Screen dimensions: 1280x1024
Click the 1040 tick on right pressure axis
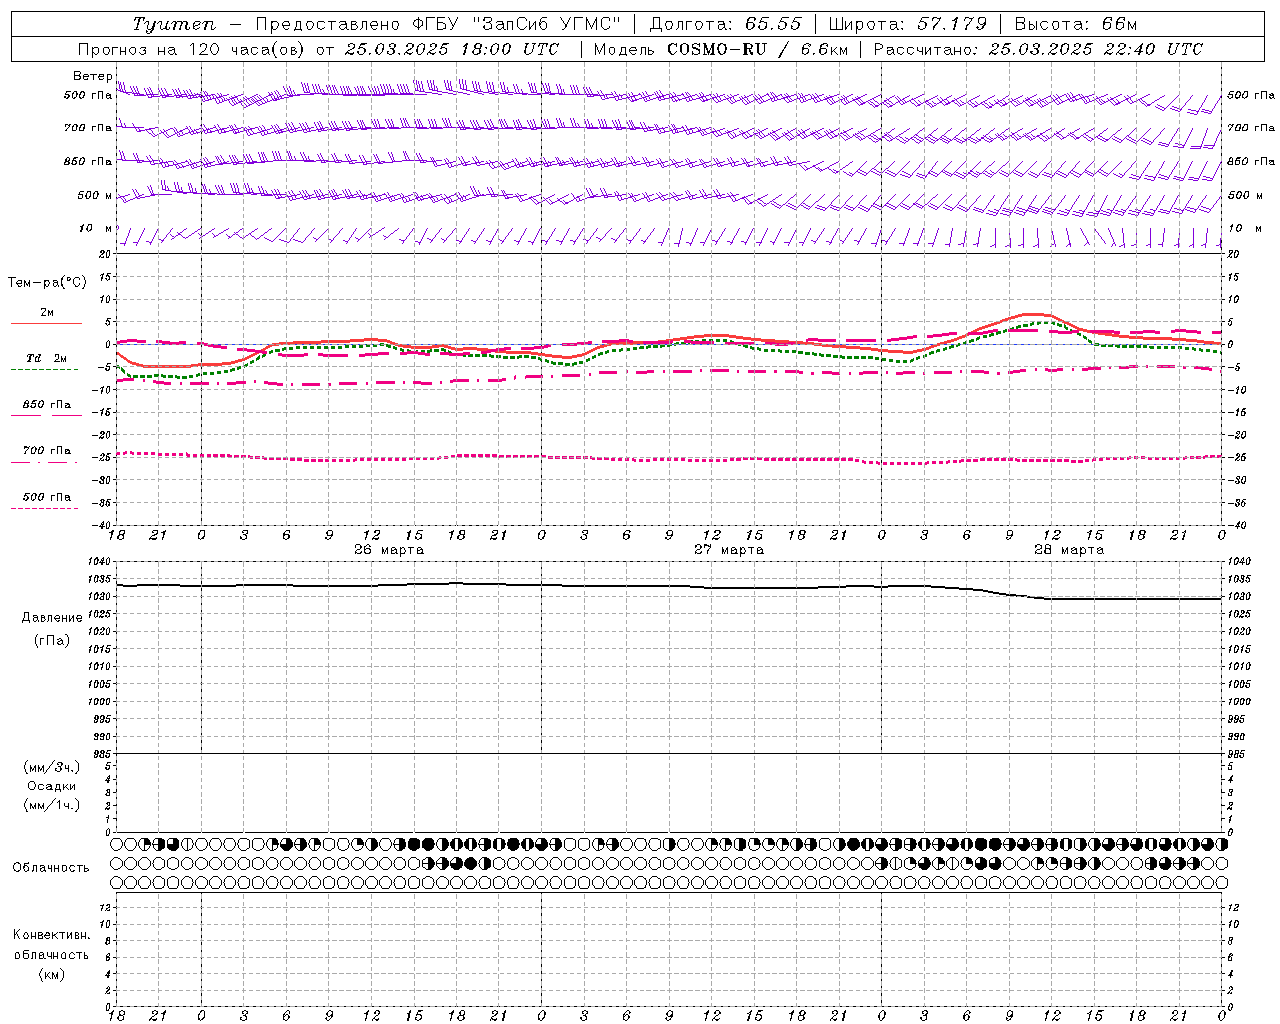[1239, 562]
